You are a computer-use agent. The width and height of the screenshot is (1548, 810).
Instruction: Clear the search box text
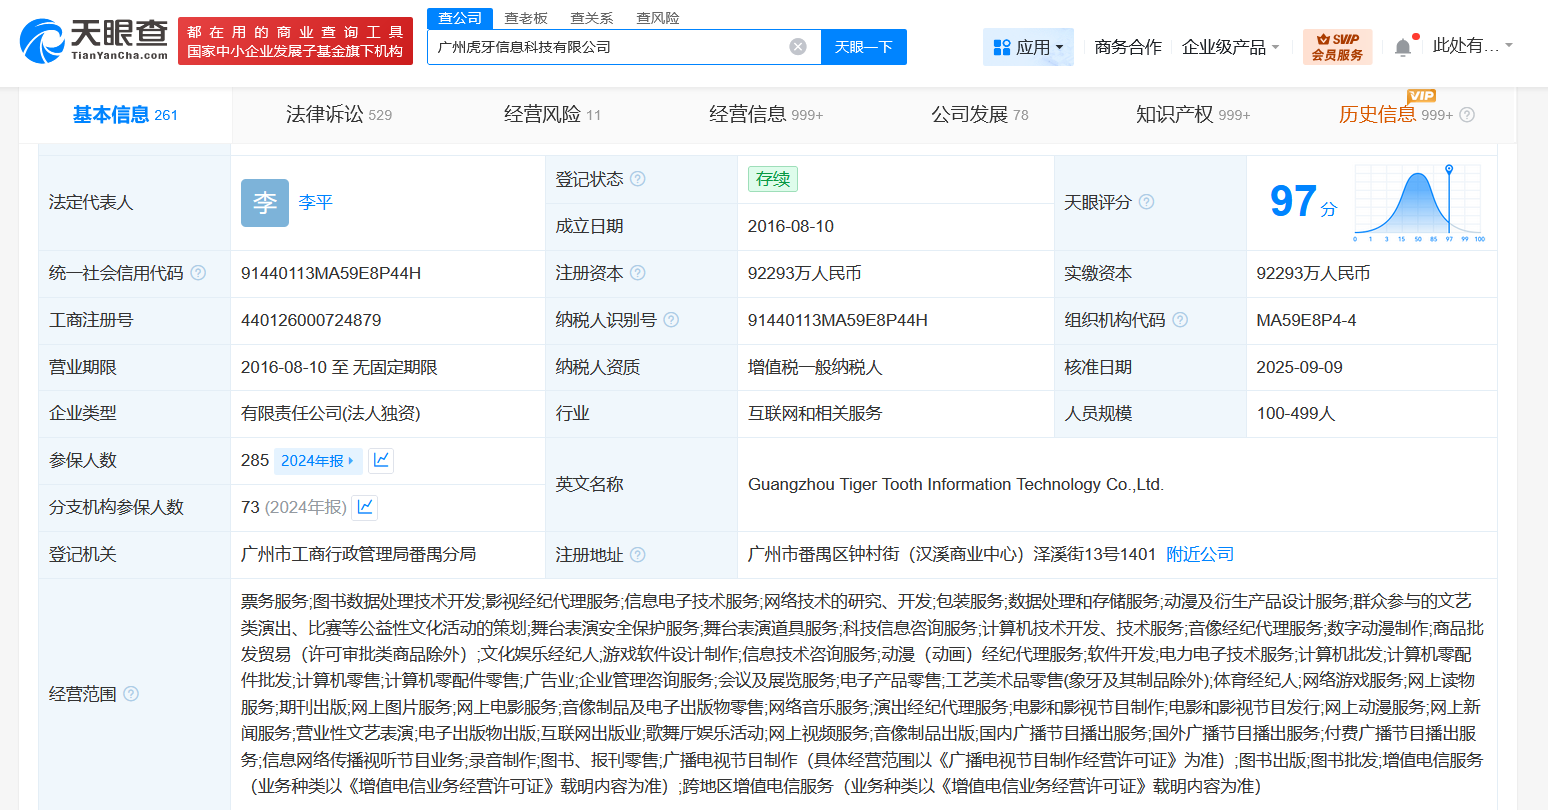point(797,47)
